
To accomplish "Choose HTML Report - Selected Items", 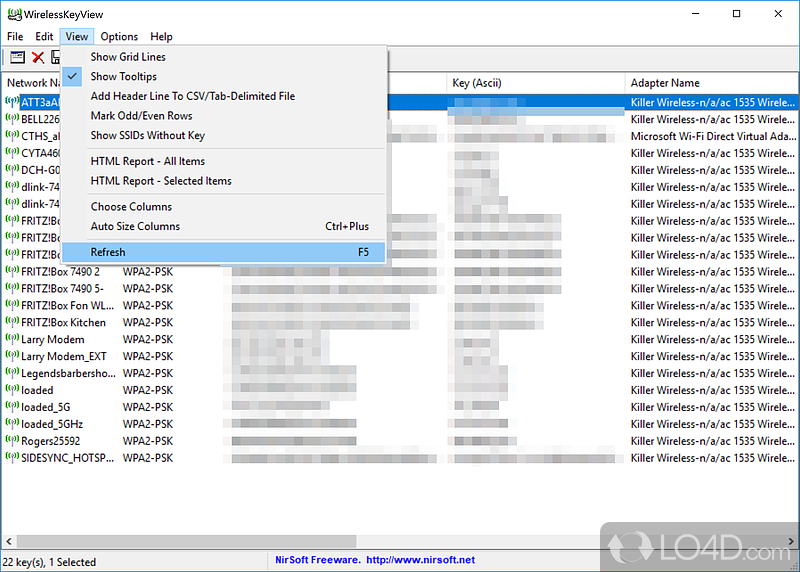I will [x=223, y=181].
